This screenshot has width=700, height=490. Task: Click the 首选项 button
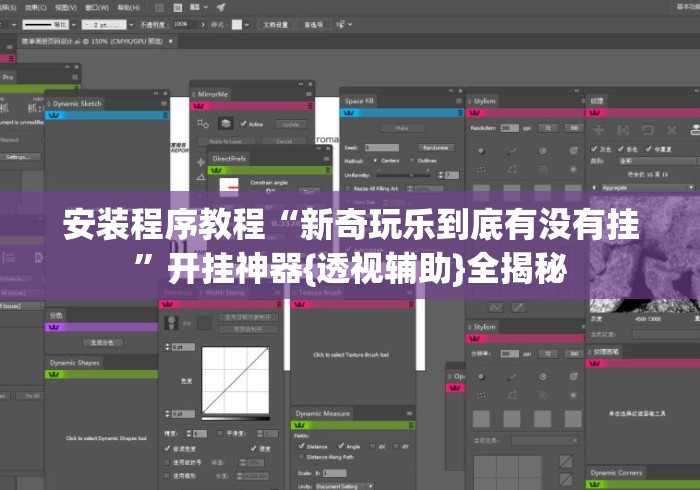pyautogui.click(x=313, y=25)
